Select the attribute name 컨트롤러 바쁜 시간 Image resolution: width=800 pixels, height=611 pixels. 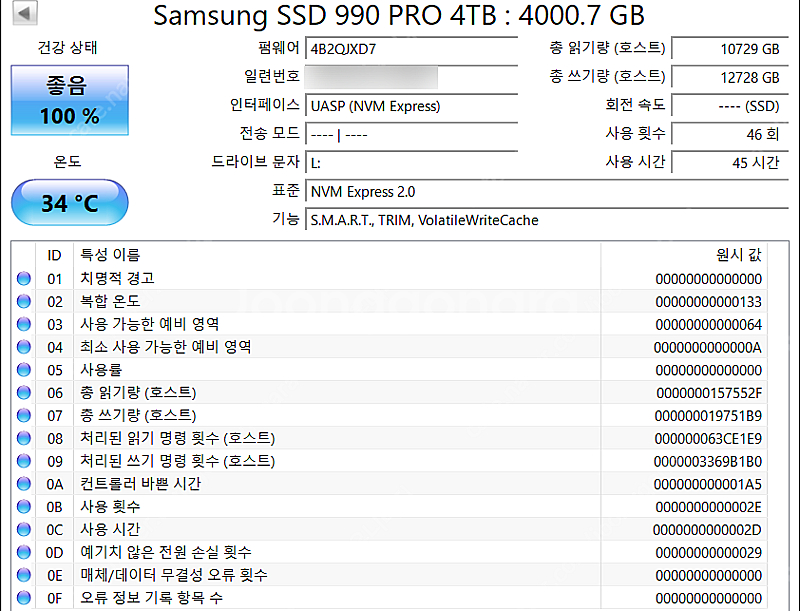[x=140, y=484]
